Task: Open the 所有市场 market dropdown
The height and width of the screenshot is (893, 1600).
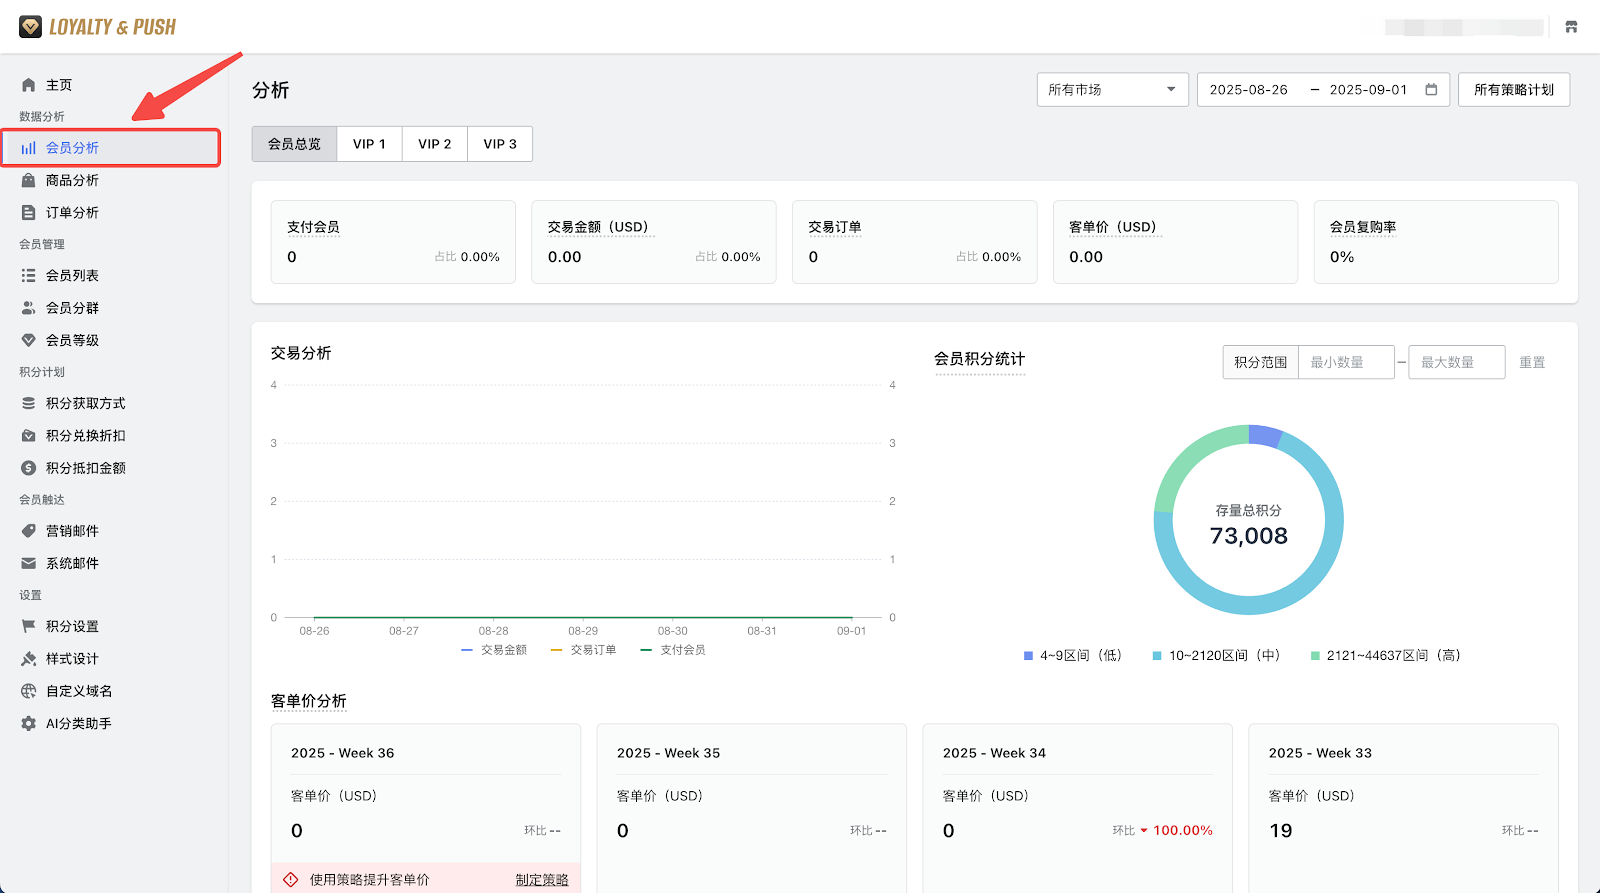Action: pos(1112,89)
